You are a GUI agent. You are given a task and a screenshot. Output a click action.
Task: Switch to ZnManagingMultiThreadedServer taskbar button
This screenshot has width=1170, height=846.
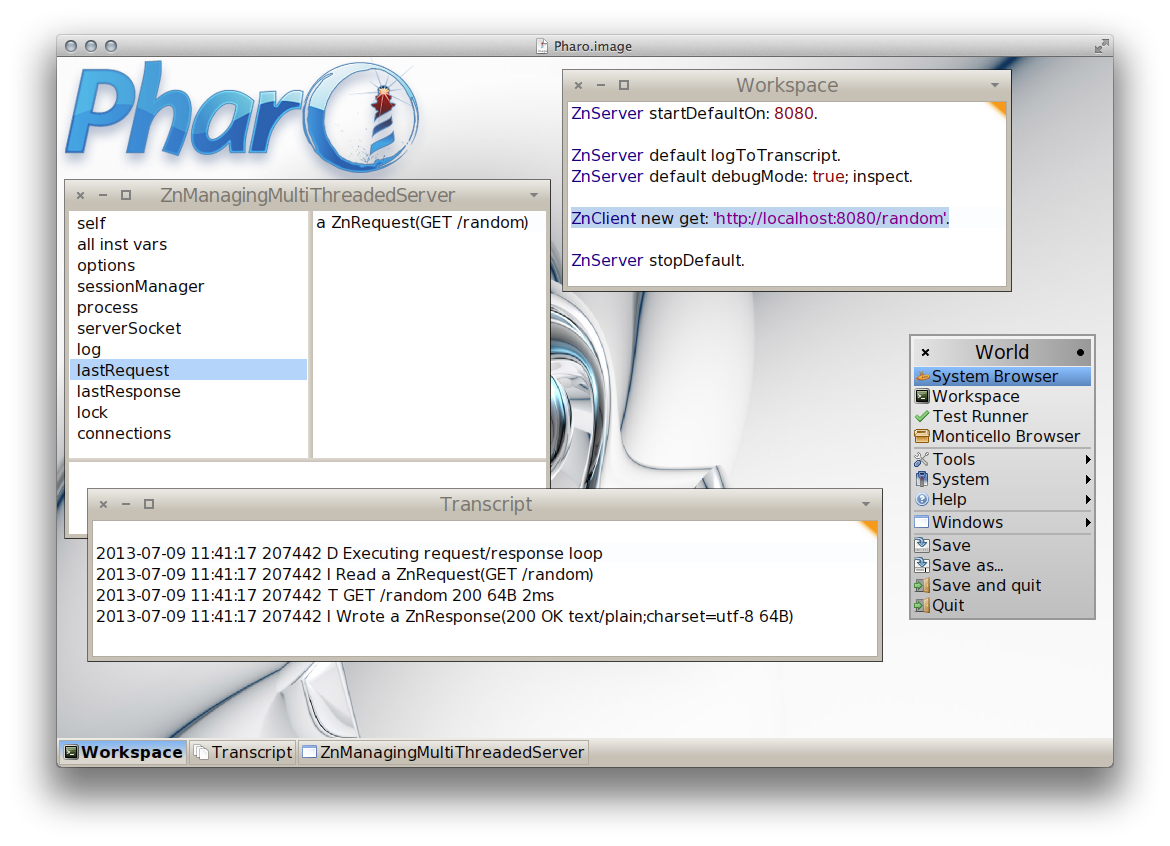click(x=443, y=752)
